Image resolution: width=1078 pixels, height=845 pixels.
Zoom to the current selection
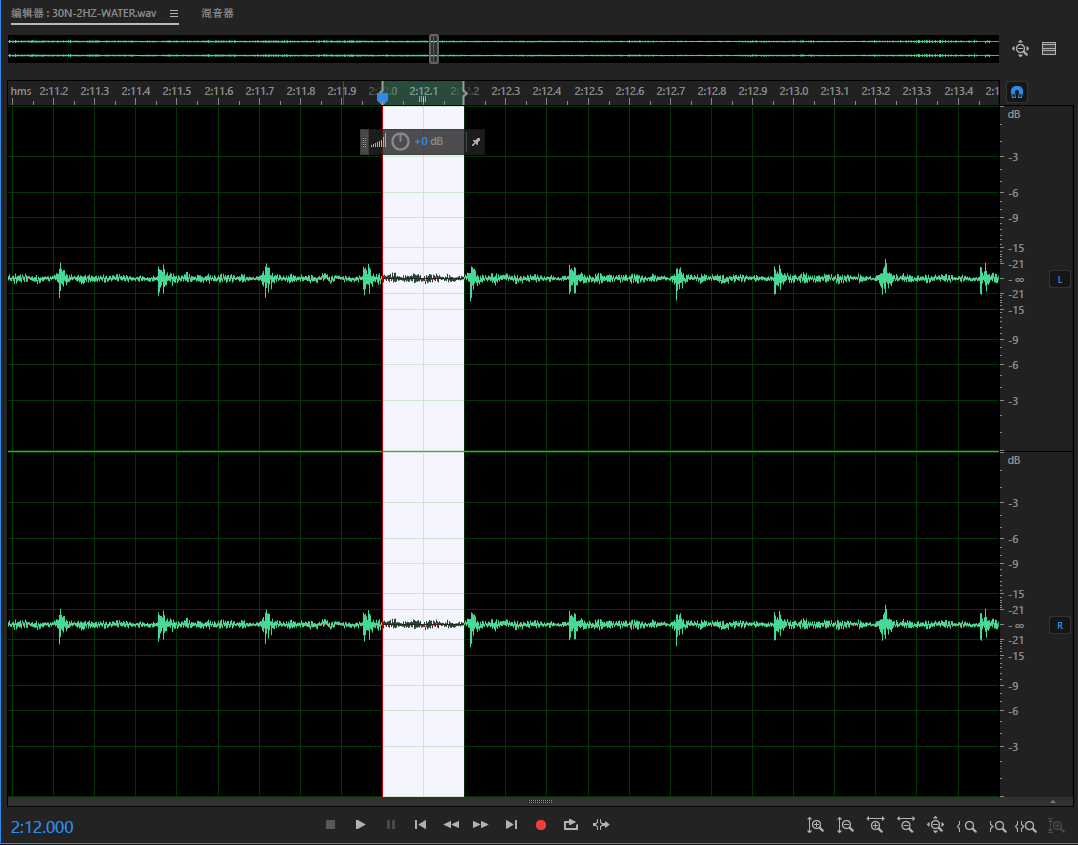1026,826
